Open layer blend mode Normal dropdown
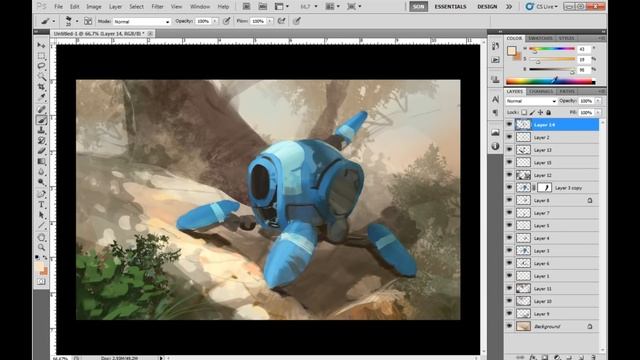 coord(531,101)
